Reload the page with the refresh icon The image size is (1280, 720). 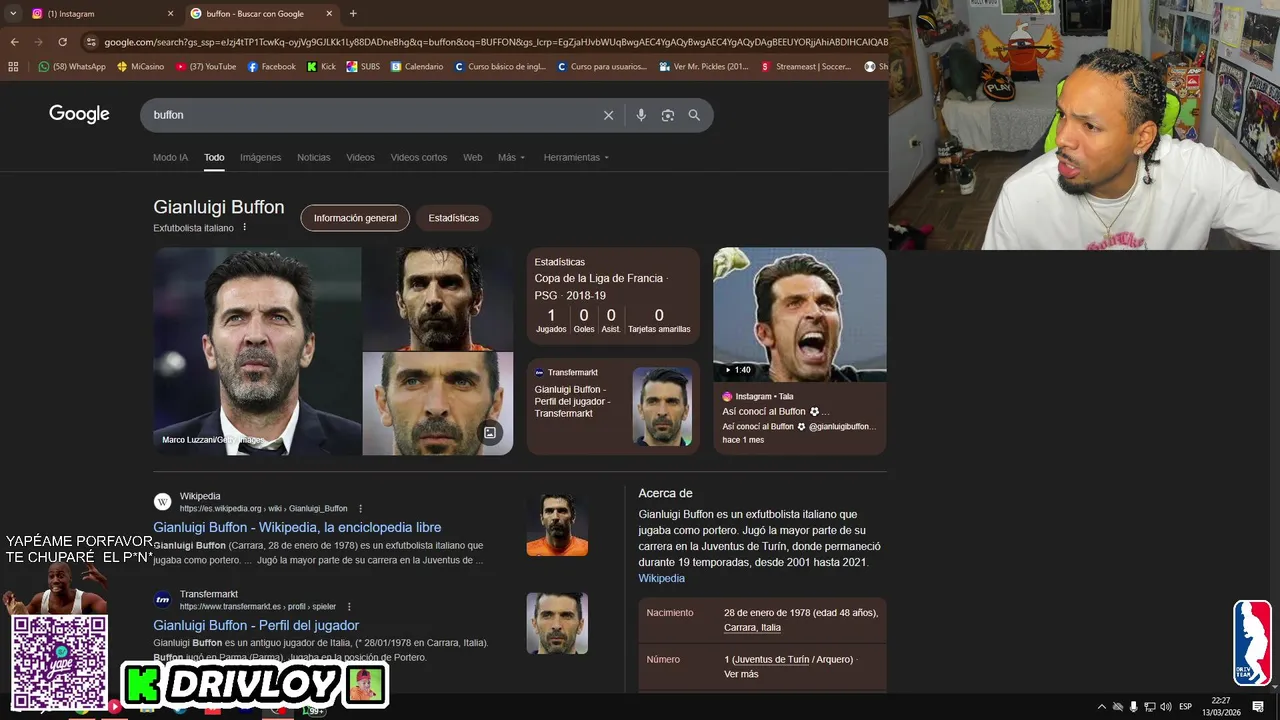[x=62, y=42]
